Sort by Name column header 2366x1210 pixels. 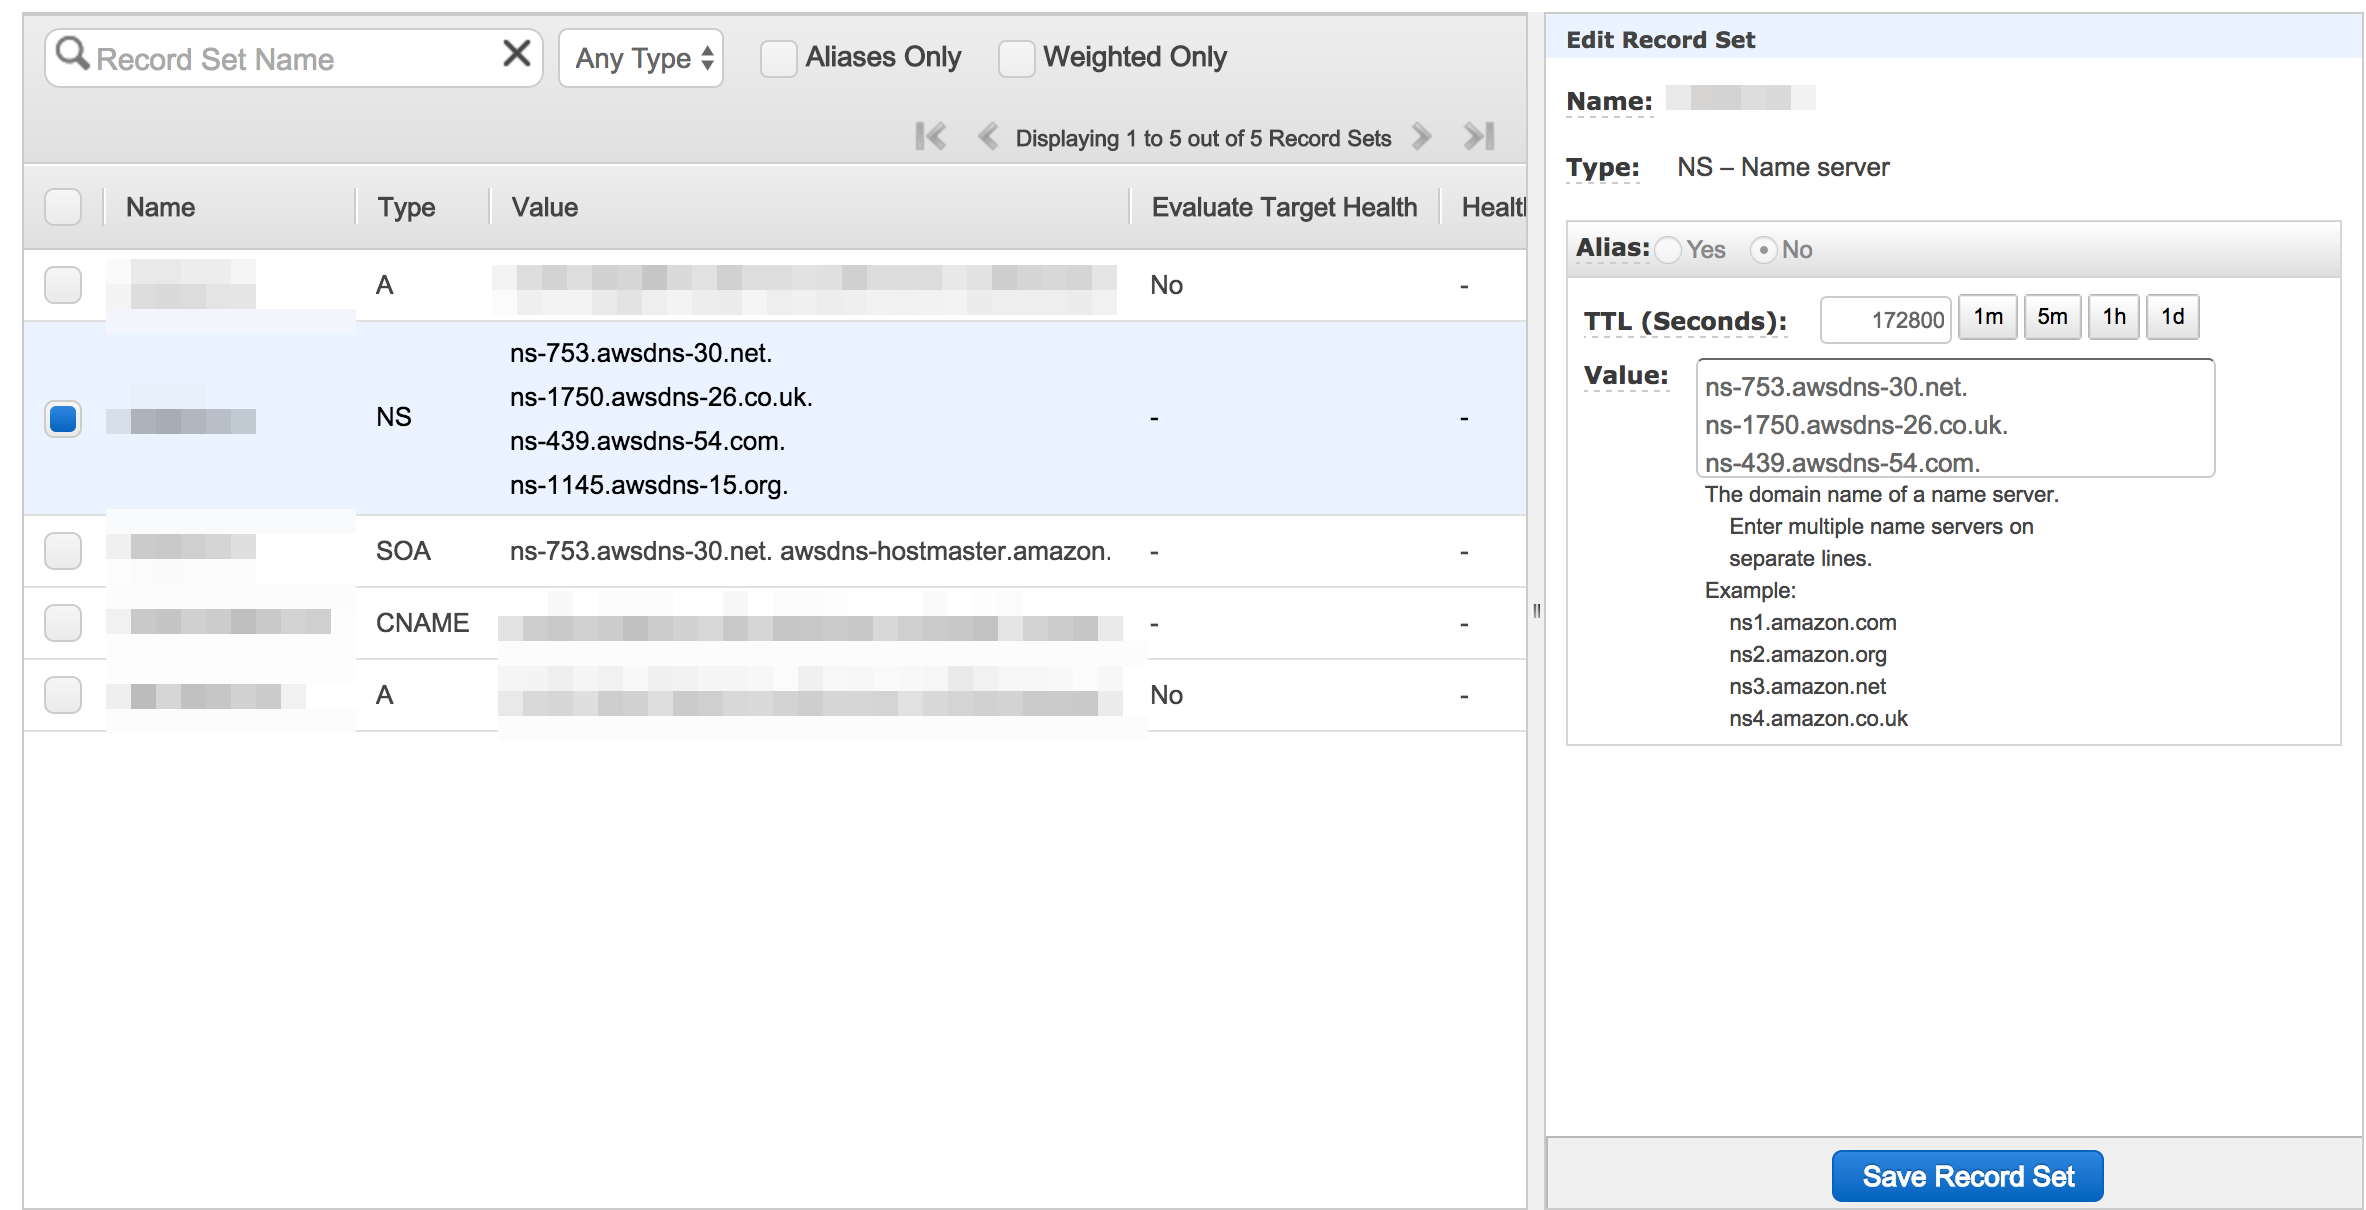(x=160, y=207)
